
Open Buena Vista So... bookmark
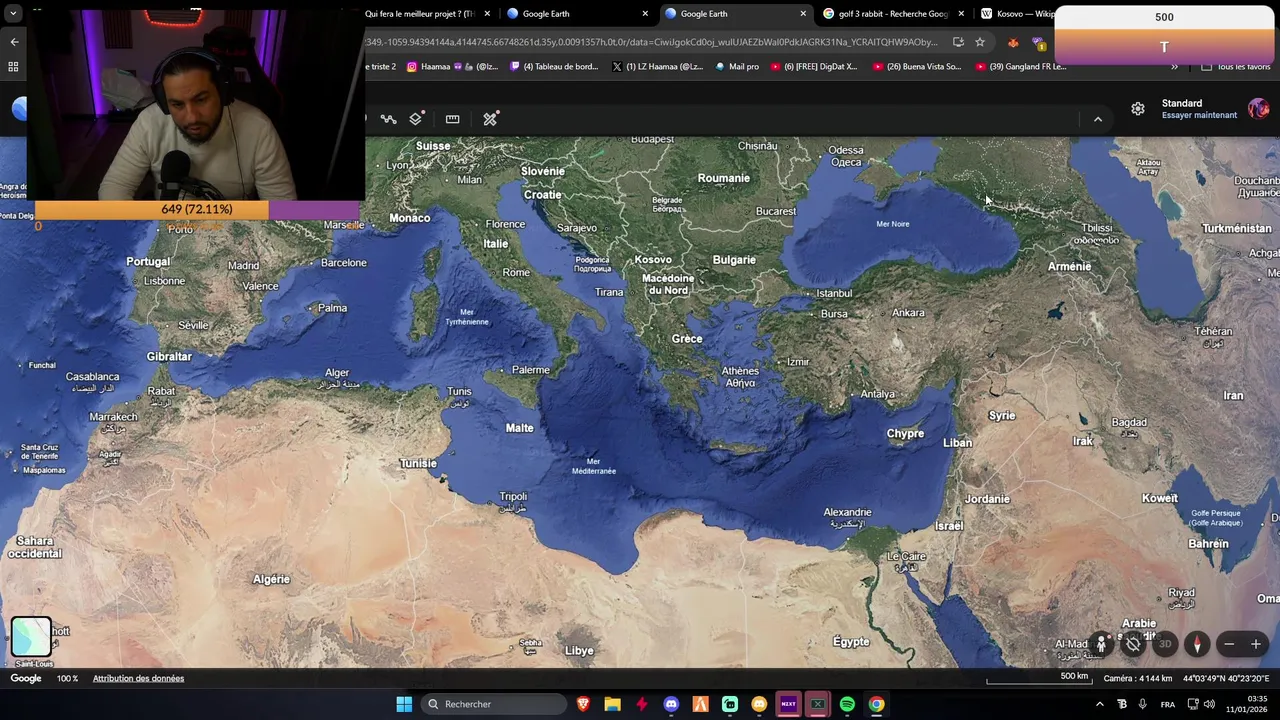(x=917, y=67)
